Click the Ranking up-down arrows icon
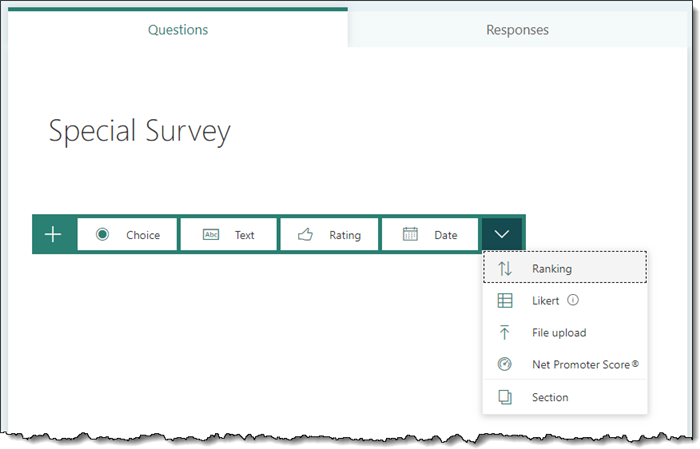This screenshot has width=700, height=449. coord(505,268)
